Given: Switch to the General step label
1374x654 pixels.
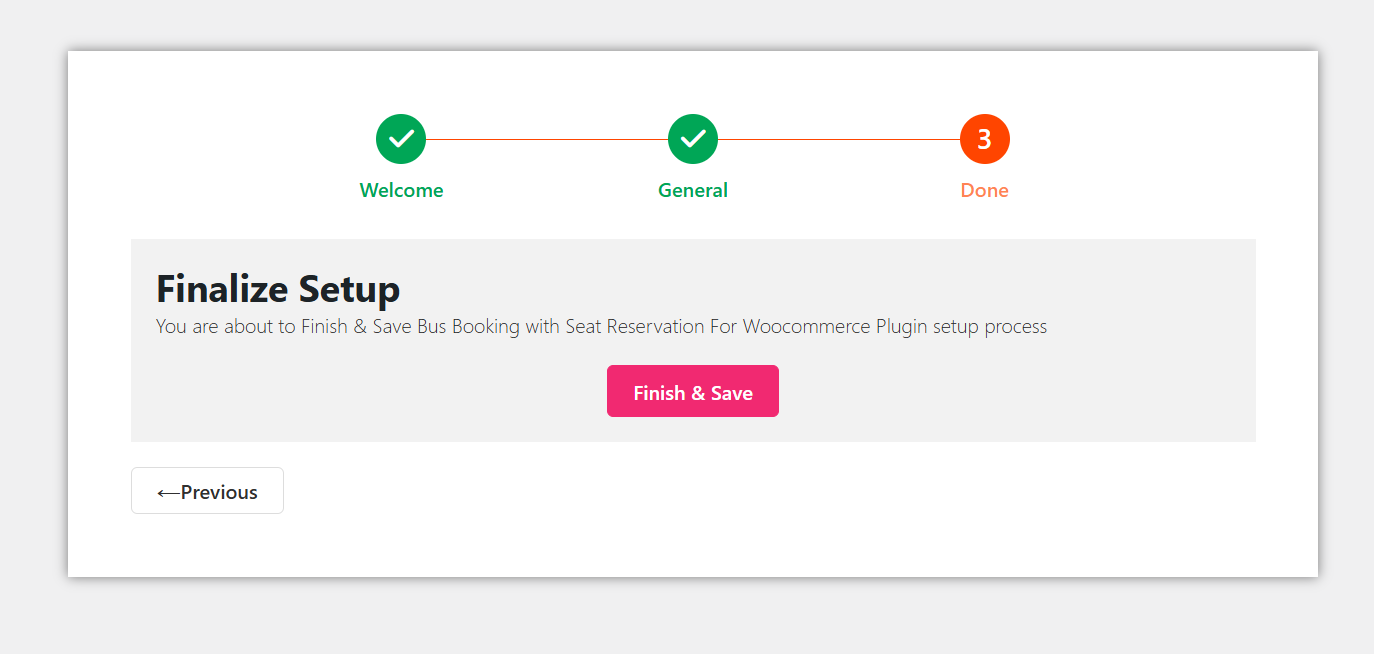Looking at the screenshot, I should coord(693,190).
